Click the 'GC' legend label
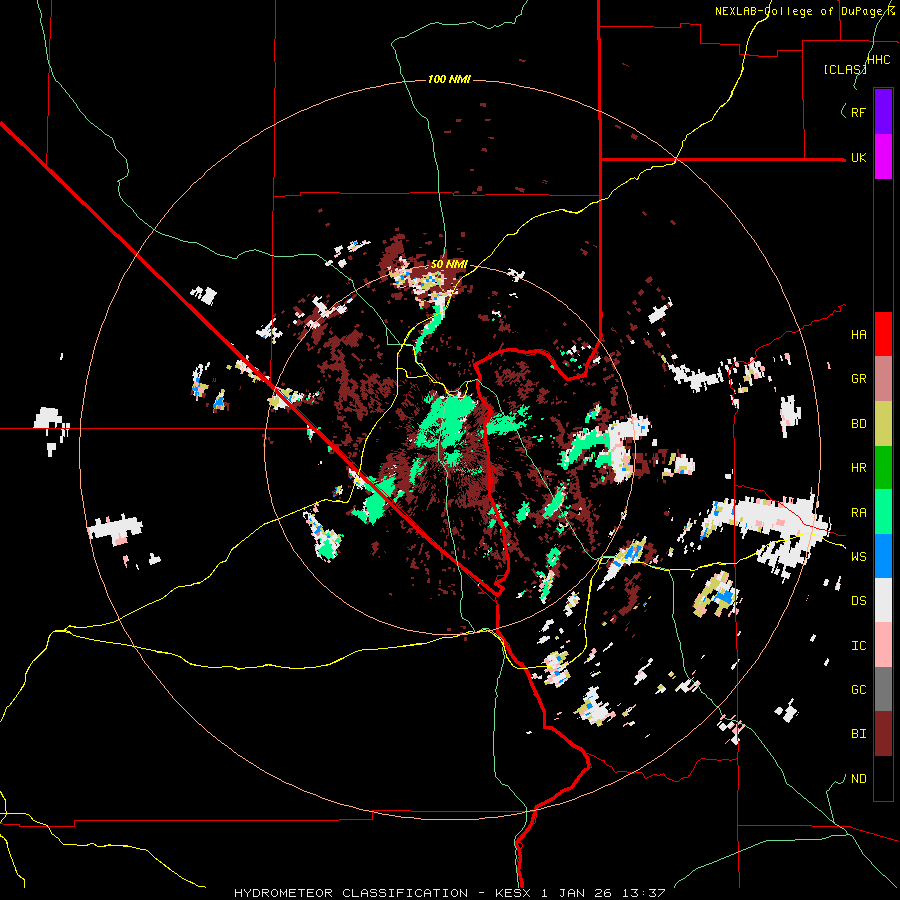 [x=858, y=690]
